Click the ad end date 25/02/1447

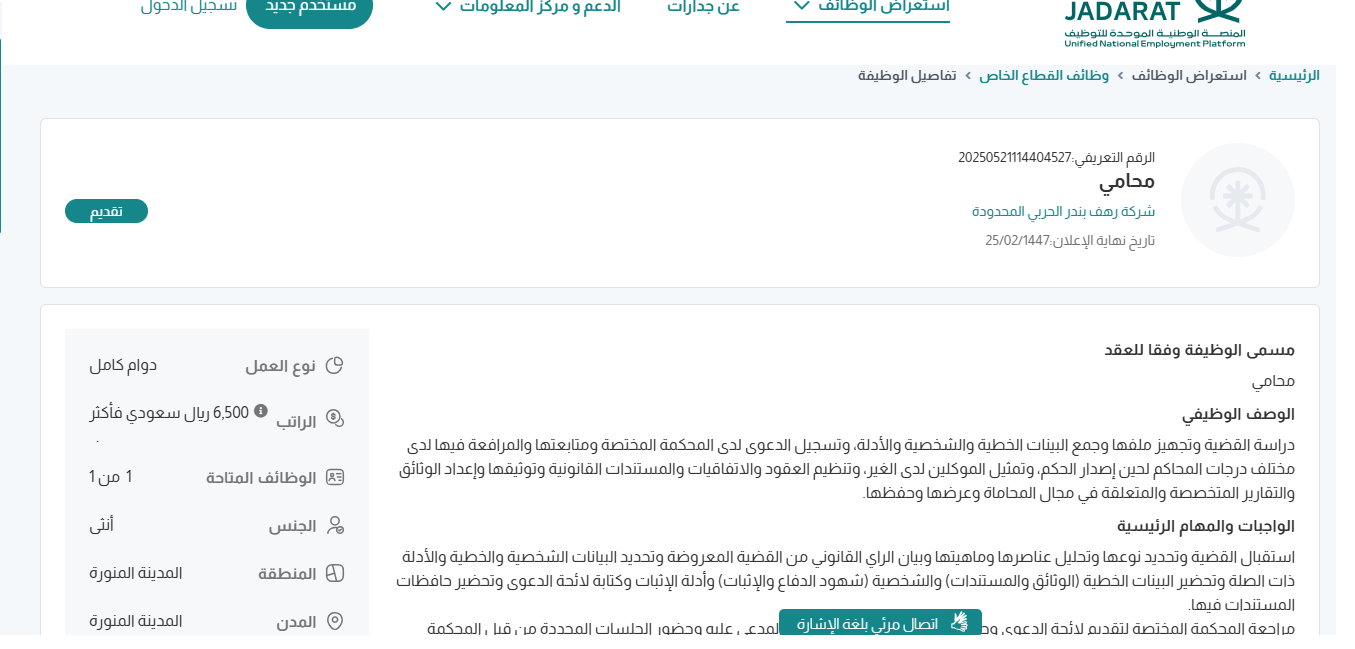coord(1016,240)
